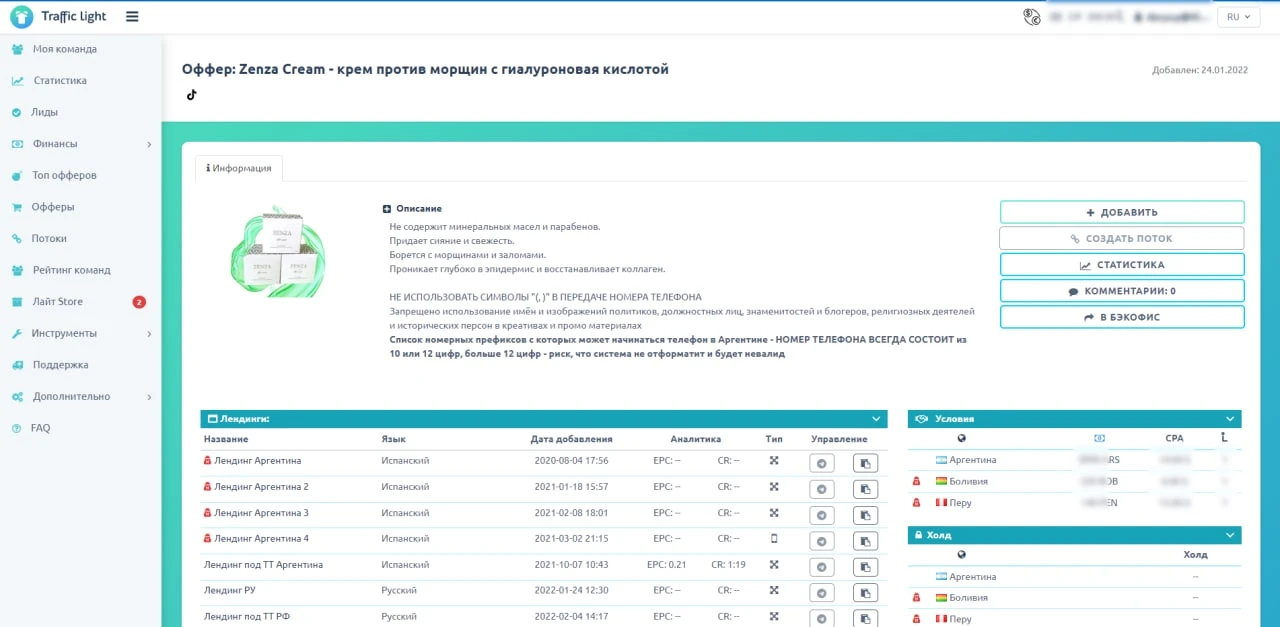Click the TikTok icon under the offer title
1280x627 pixels.
point(191,95)
